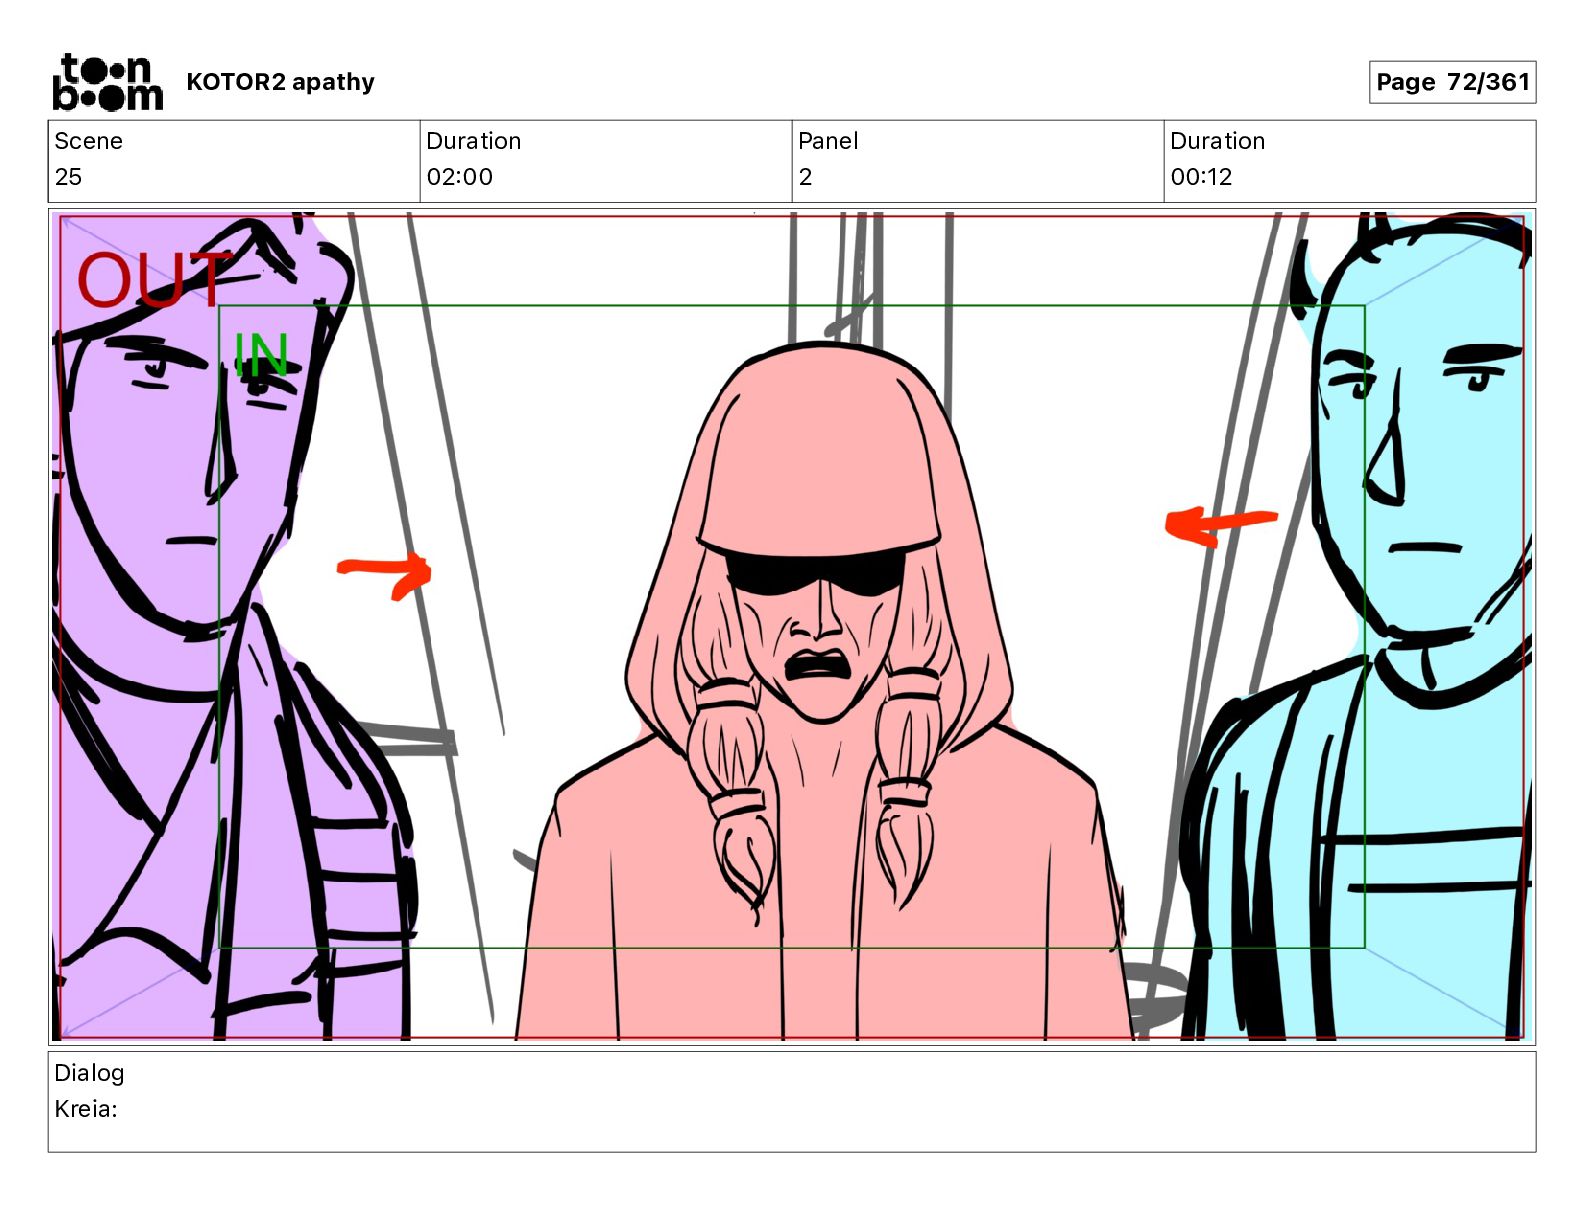Click the 'Scene' header label
Screen dimensions: 1584x1224
(x=88, y=141)
